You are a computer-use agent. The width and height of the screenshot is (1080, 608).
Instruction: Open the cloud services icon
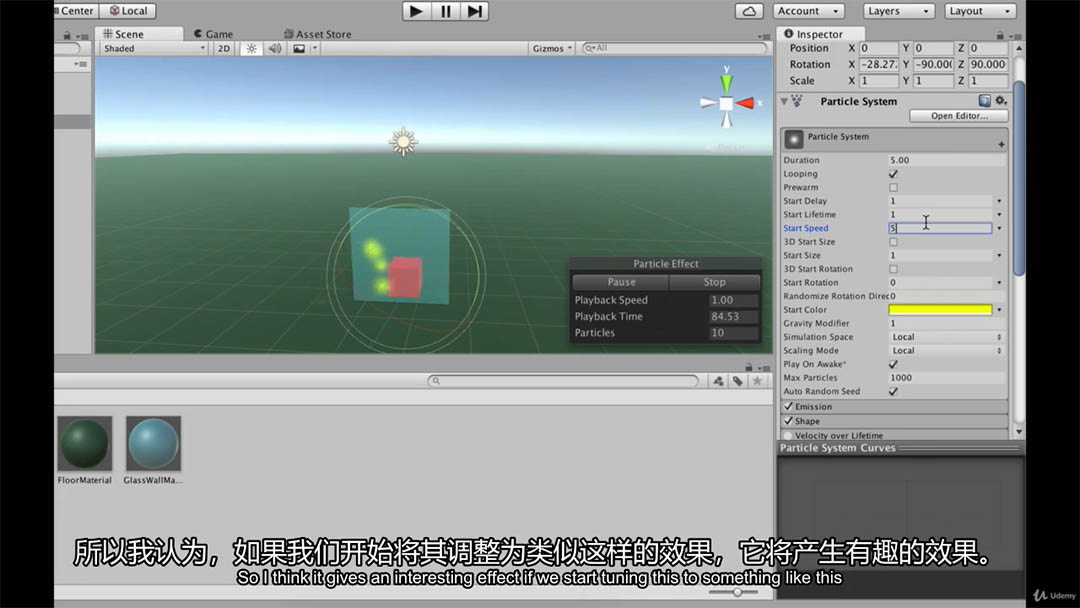(x=749, y=11)
